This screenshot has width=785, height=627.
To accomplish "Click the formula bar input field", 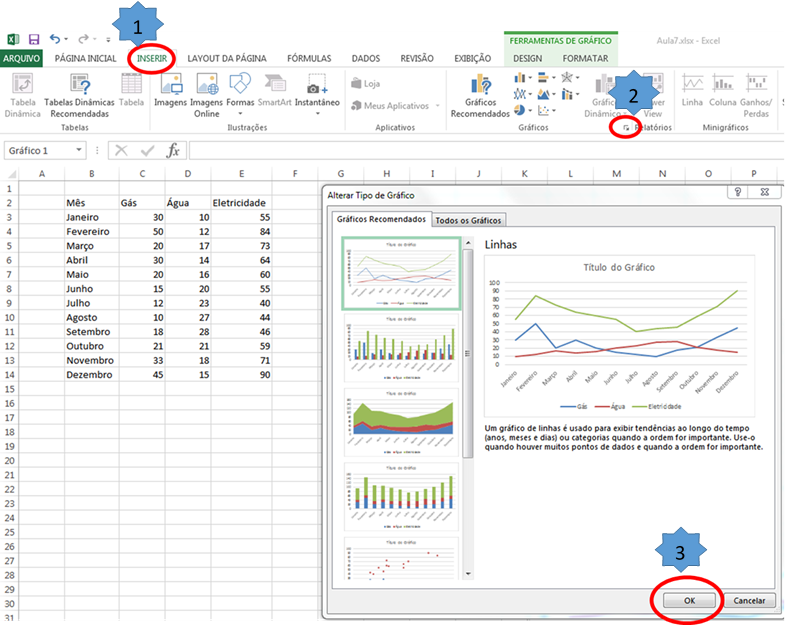I will point(486,150).
